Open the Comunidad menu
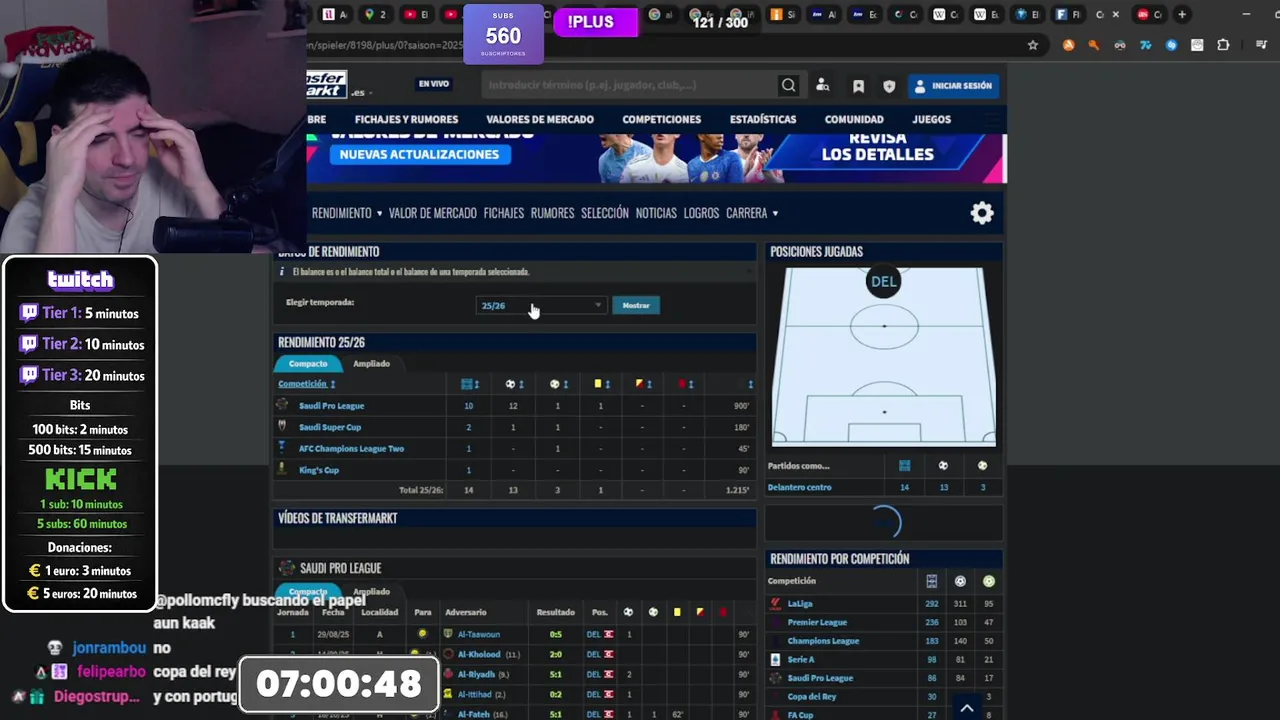The width and height of the screenshot is (1280, 720). coord(854,119)
